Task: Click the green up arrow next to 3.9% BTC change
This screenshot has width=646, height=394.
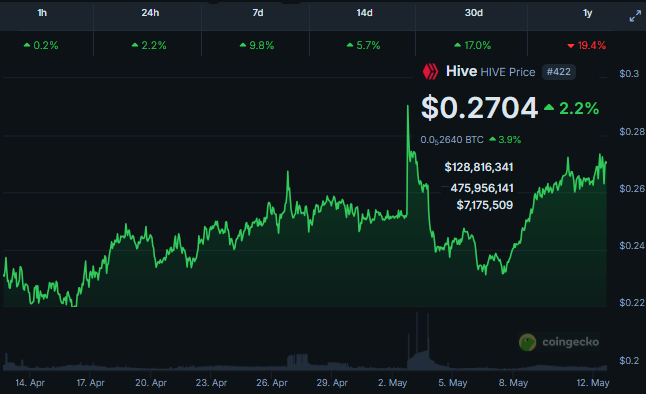Action: pos(492,139)
